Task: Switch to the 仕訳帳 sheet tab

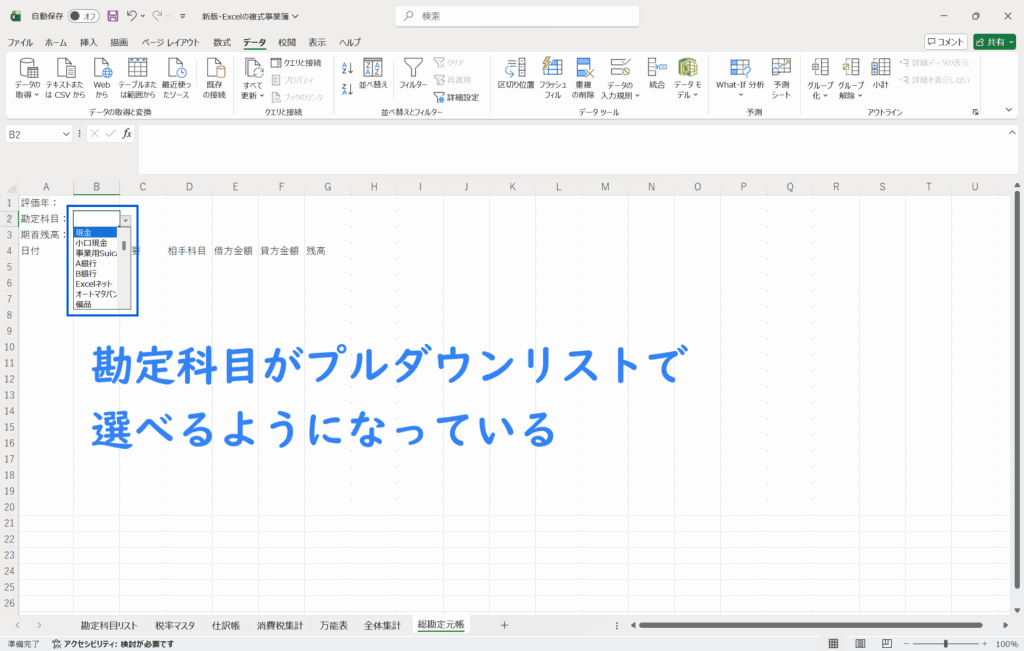Action: point(225,625)
